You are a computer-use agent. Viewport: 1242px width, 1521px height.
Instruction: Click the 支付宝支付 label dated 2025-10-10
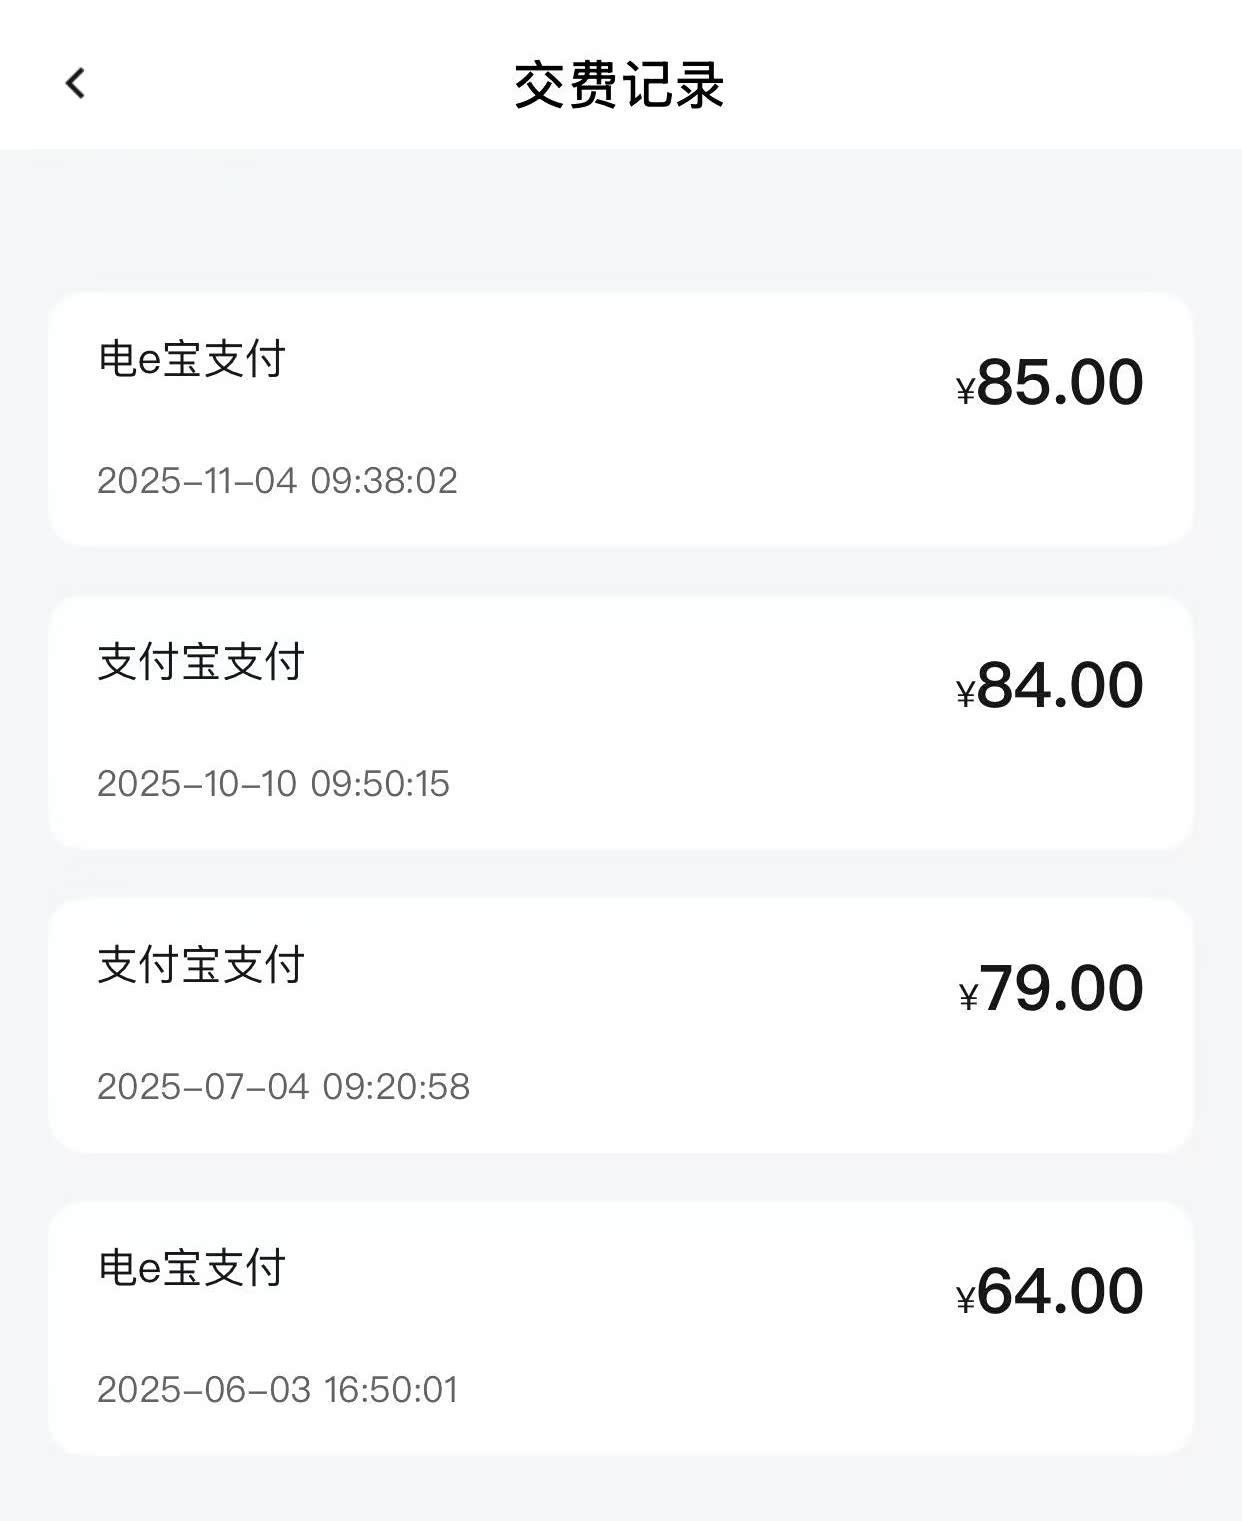tap(201, 662)
